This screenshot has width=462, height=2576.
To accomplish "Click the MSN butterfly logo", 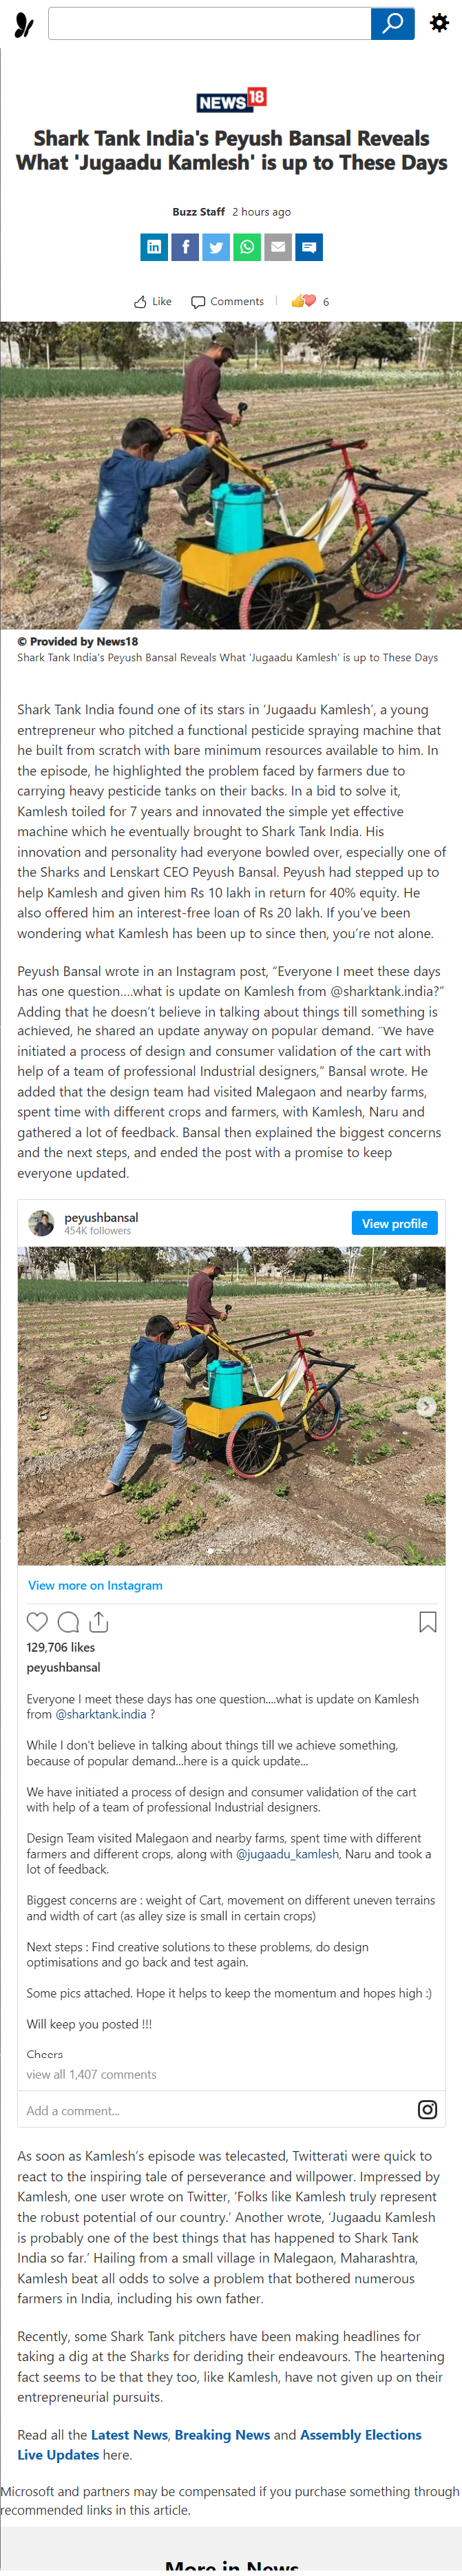I will click(x=24, y=24).
